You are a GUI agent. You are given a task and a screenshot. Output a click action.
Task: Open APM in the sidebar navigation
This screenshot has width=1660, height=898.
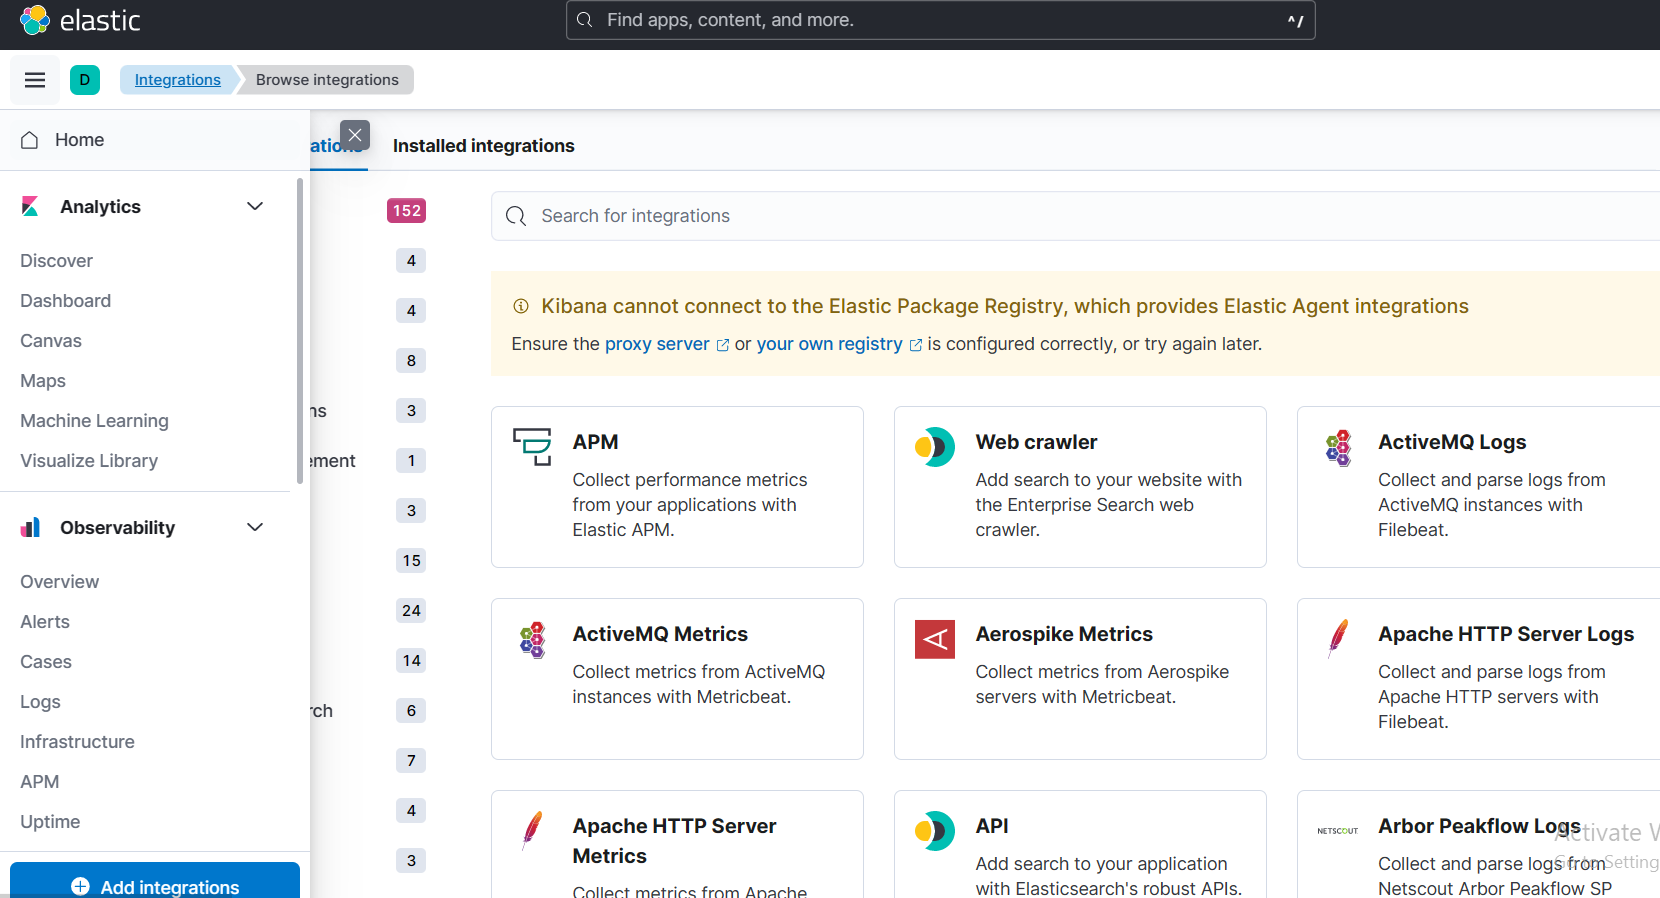pos(39,782)
